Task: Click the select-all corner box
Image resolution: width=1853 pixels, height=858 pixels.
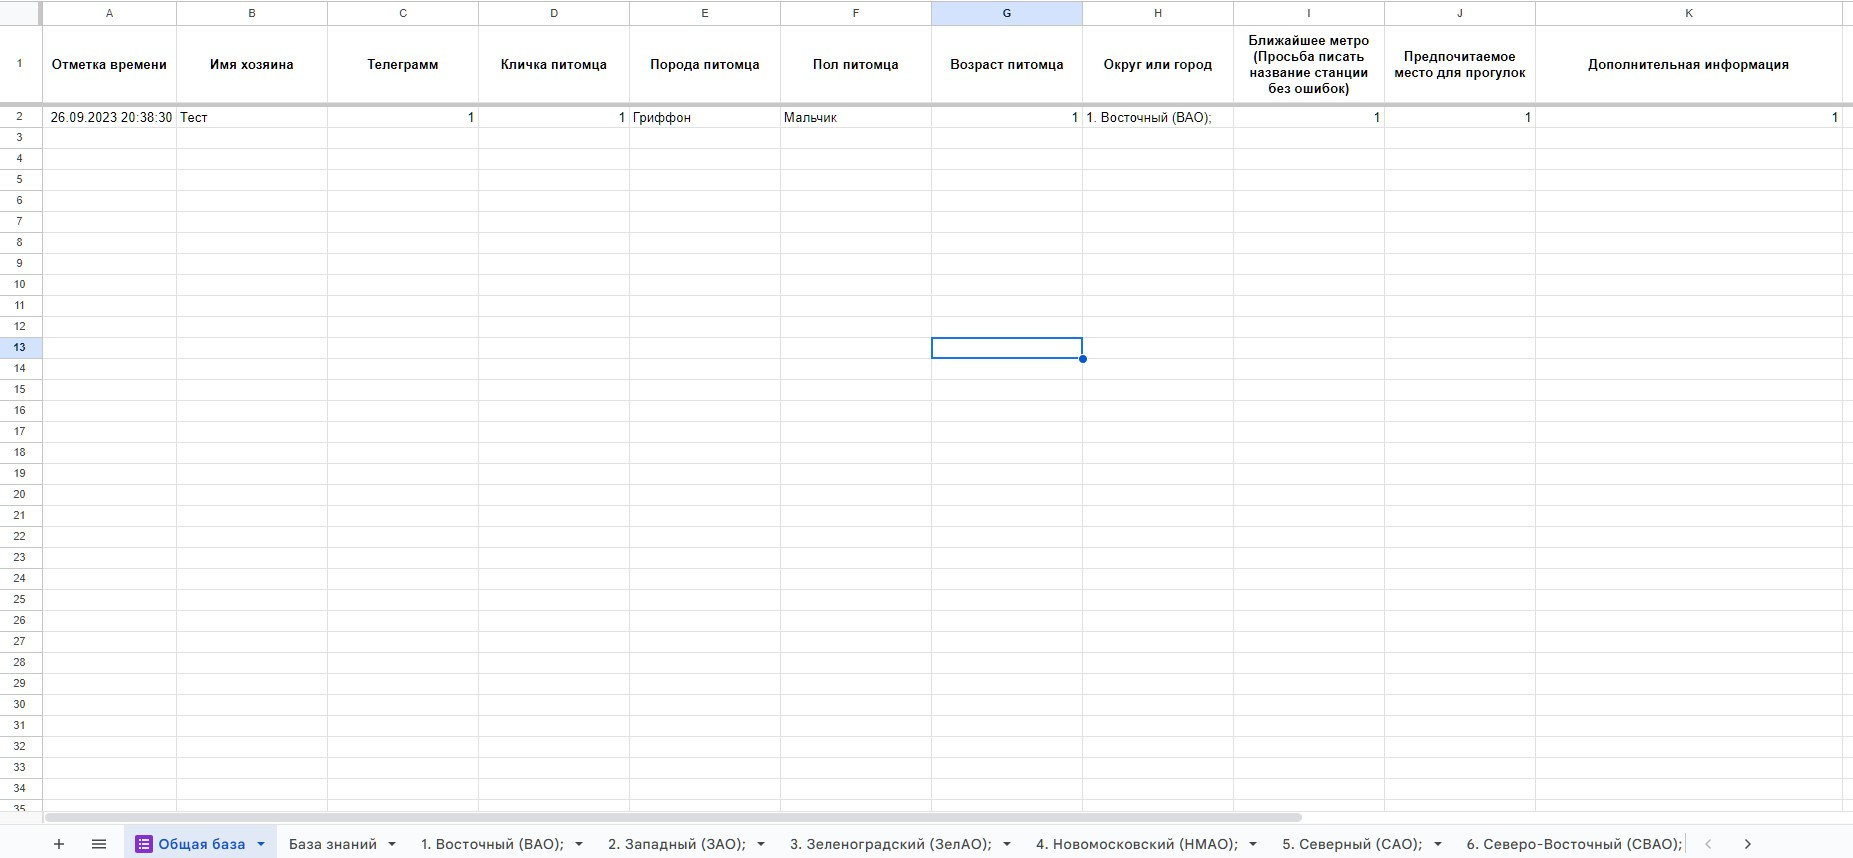Action: (20, 13)
